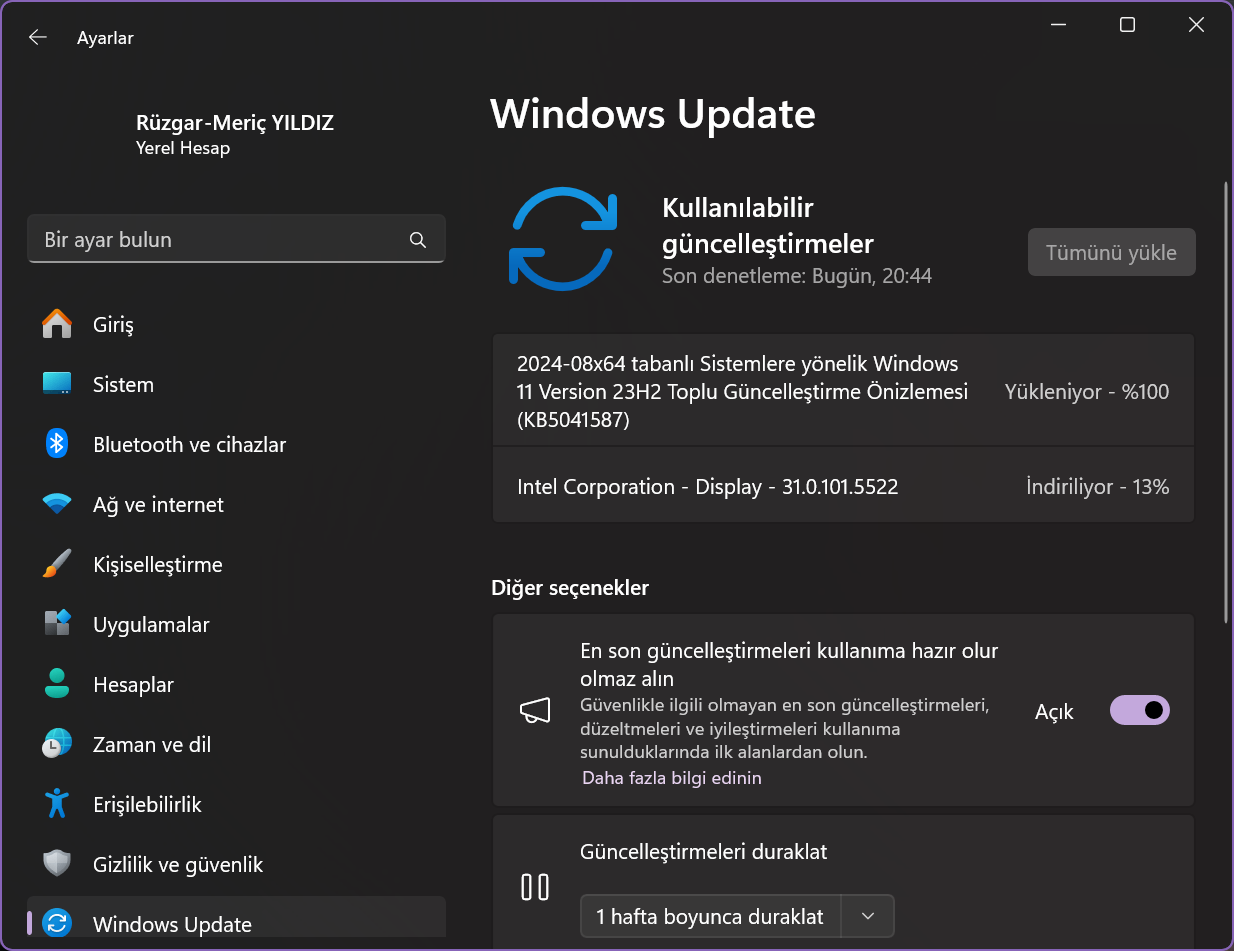Click the Gizlilik shield icon
Screen dimensions: 1234x951
coord(57,864)
